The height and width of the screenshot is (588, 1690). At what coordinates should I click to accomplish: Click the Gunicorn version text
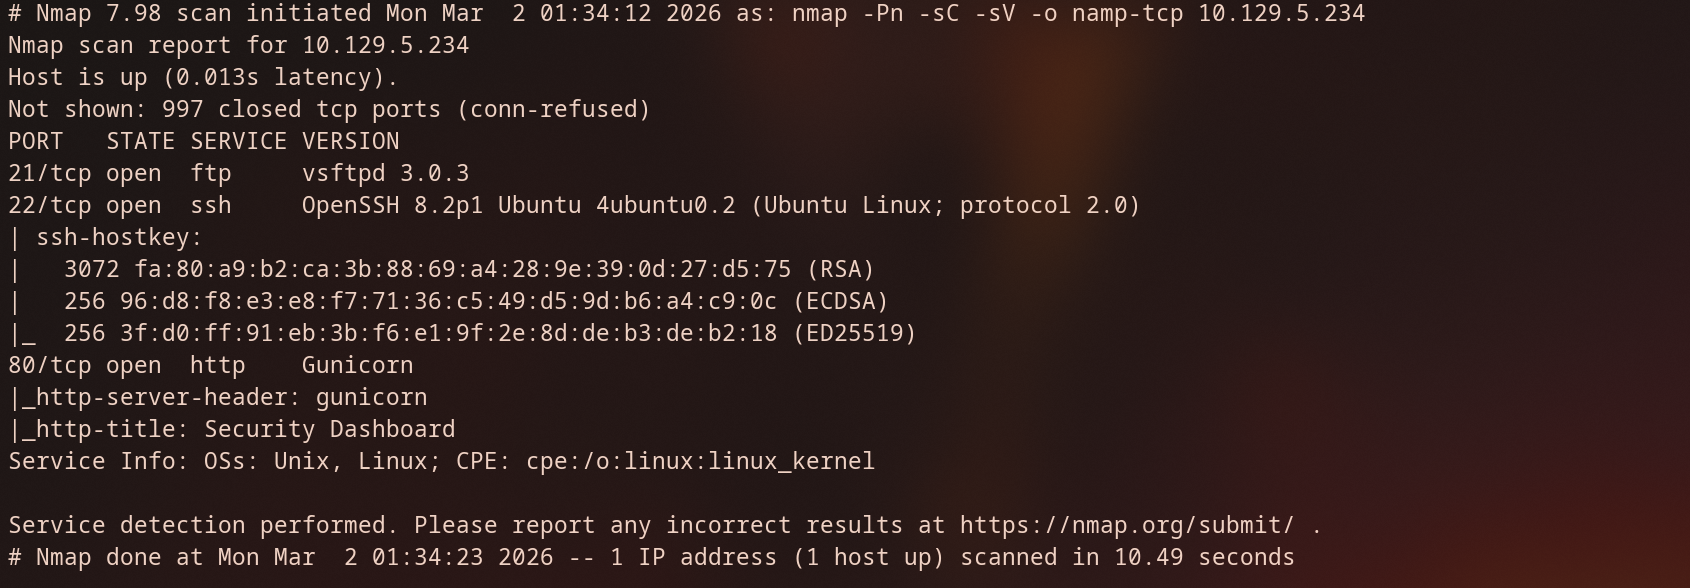(x=357, y=365)
